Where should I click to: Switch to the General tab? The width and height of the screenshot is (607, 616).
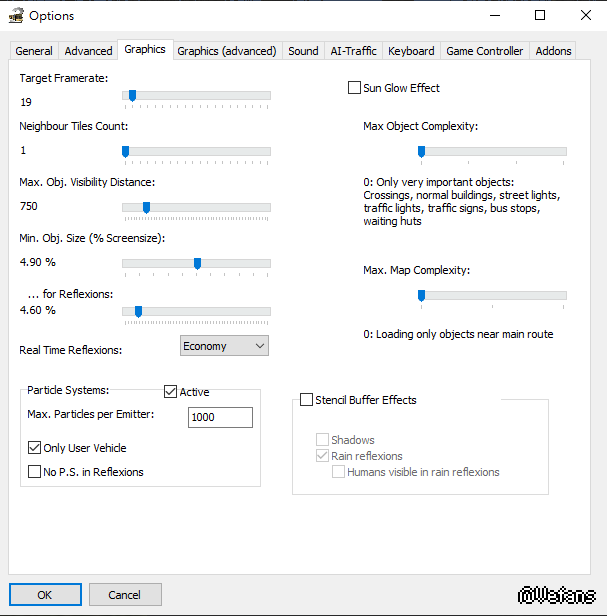click(x=34, y=51)
